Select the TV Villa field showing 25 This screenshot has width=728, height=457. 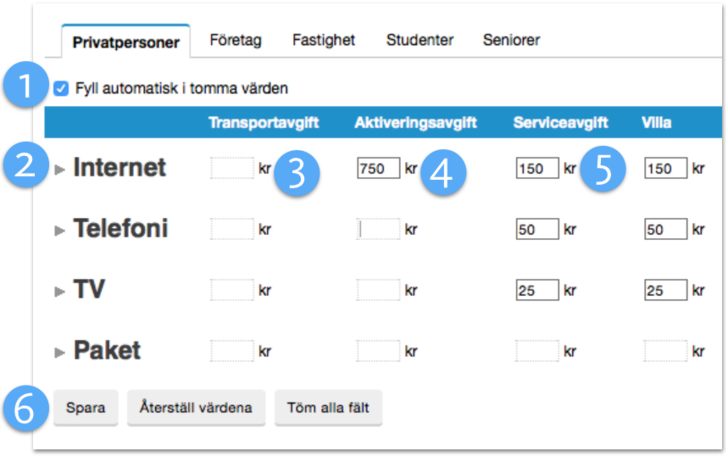click(666, 291)
